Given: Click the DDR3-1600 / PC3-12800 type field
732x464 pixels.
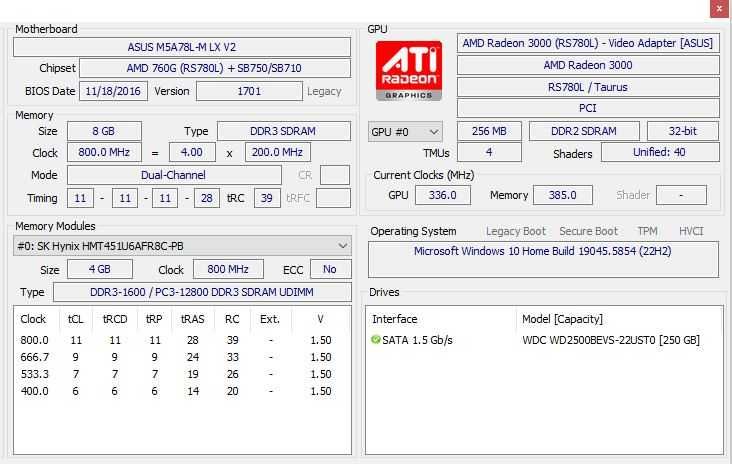Looking at the screenshot, I should (202, 292).
